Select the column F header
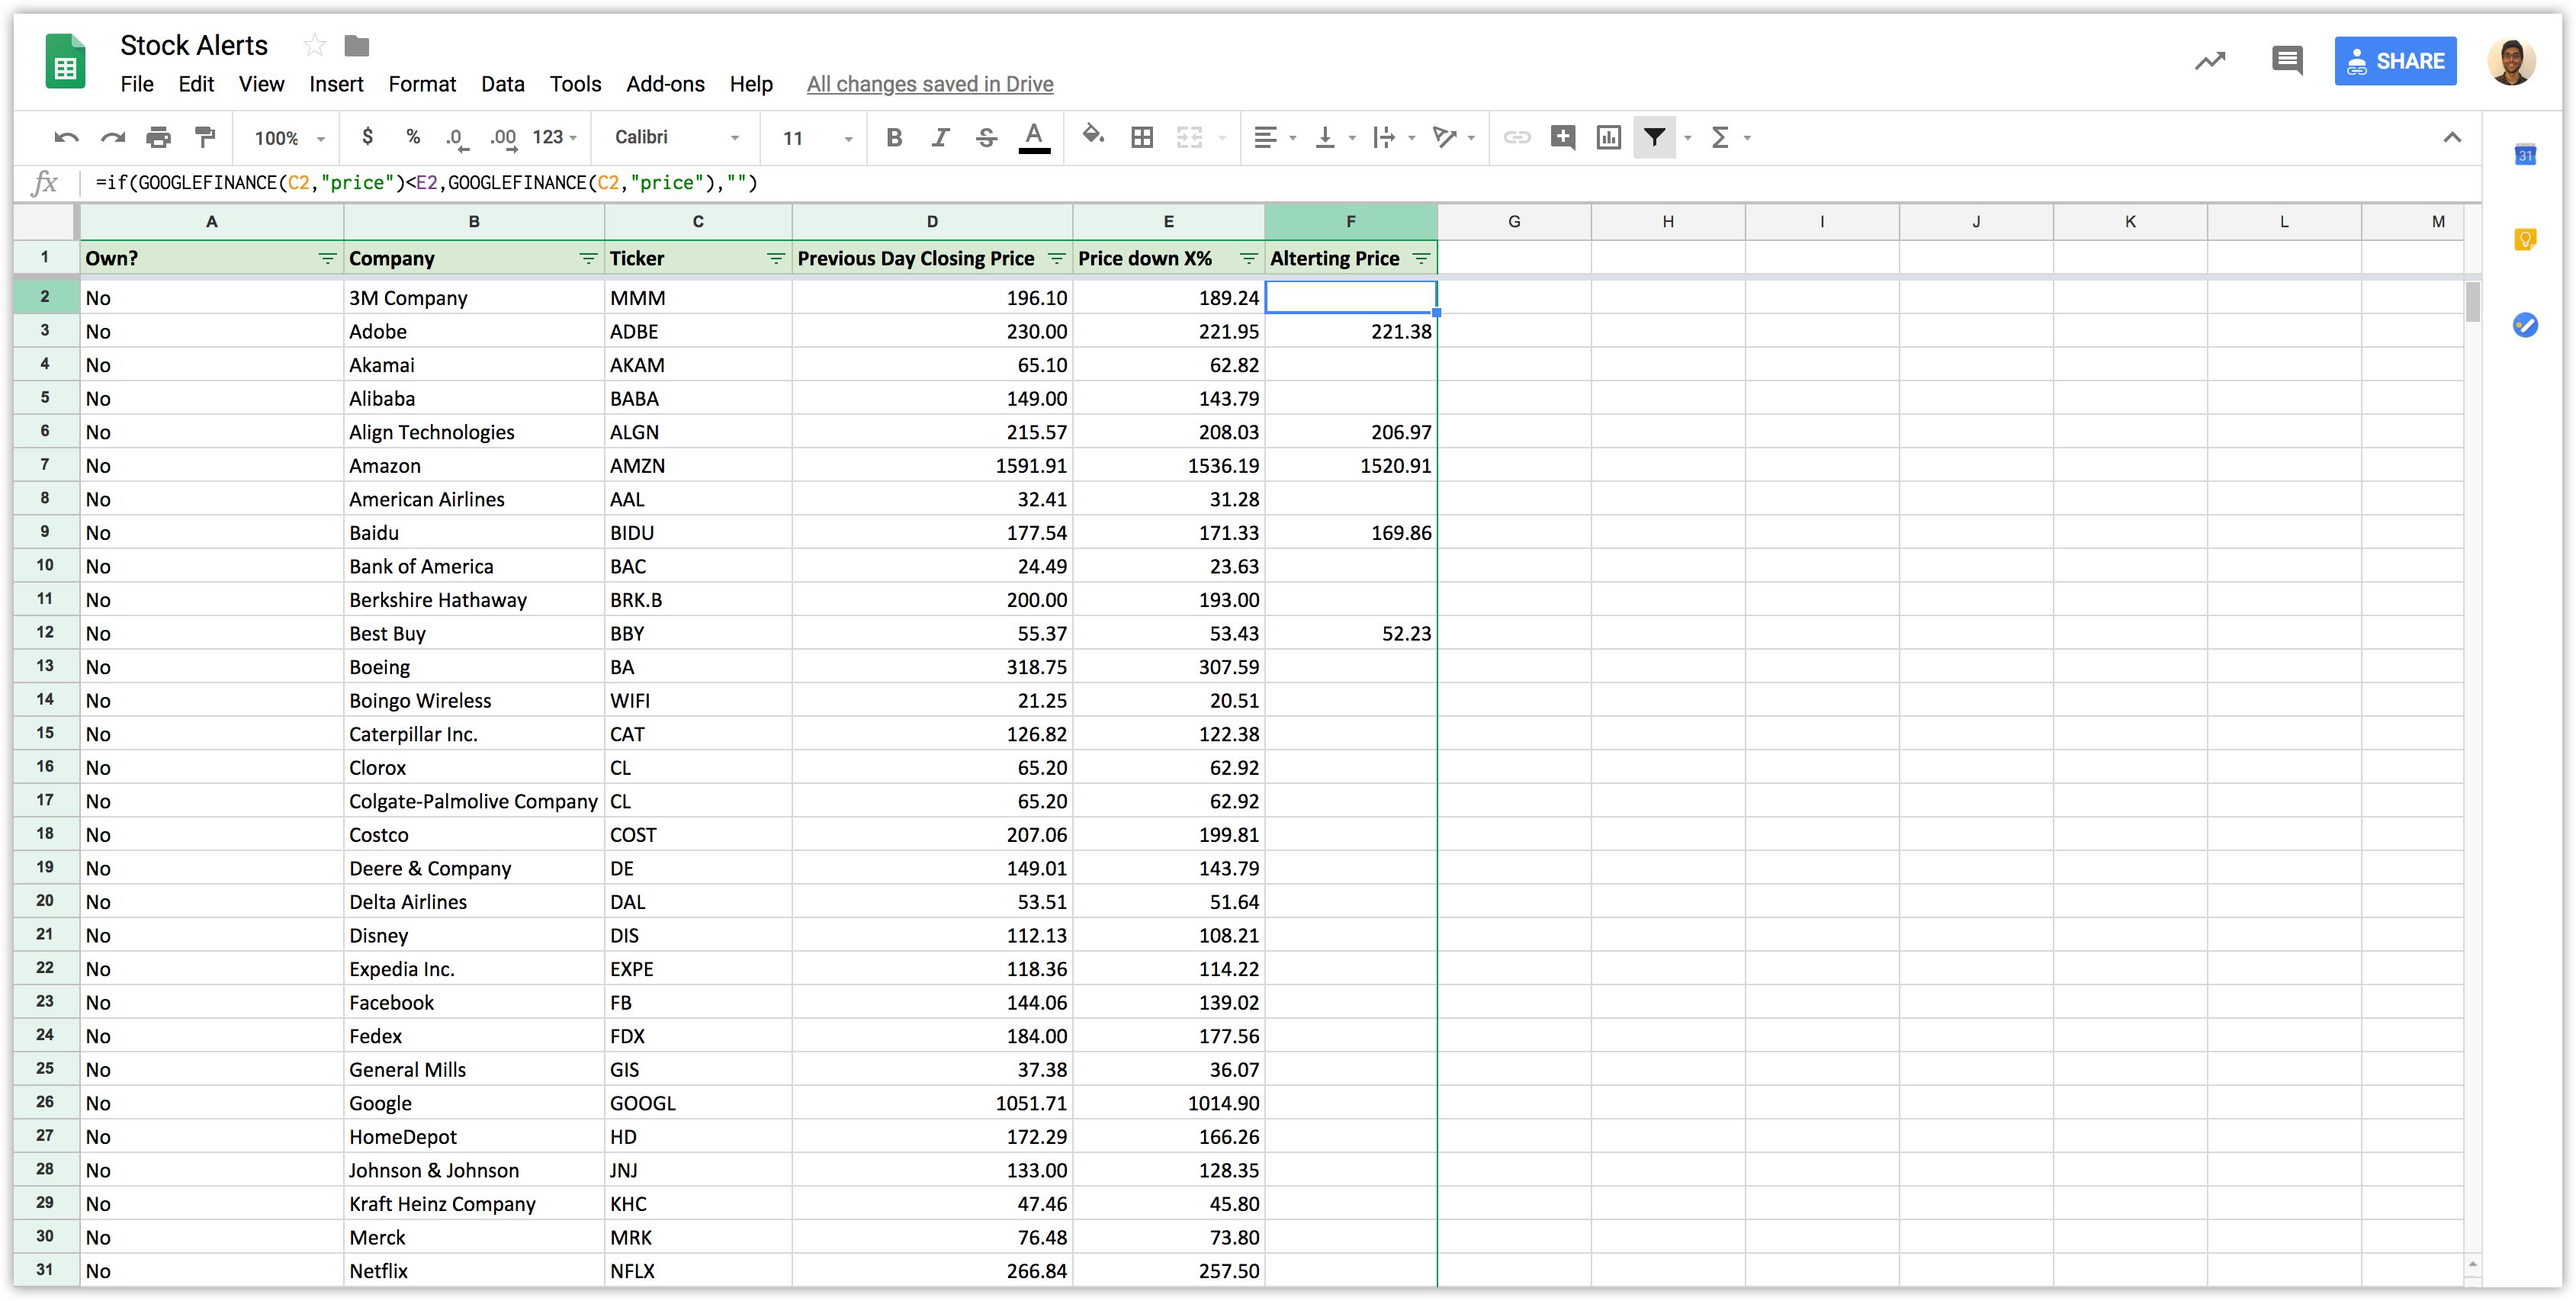This screenshot has width=2576, height=1301. coord(1351,221)
